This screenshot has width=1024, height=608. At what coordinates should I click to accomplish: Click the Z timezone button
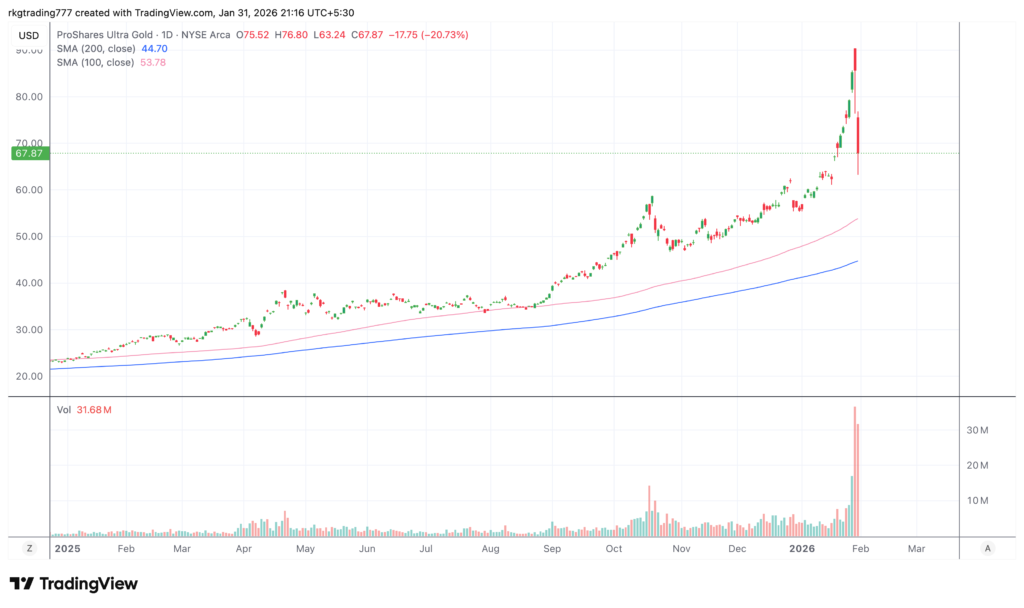29,548
